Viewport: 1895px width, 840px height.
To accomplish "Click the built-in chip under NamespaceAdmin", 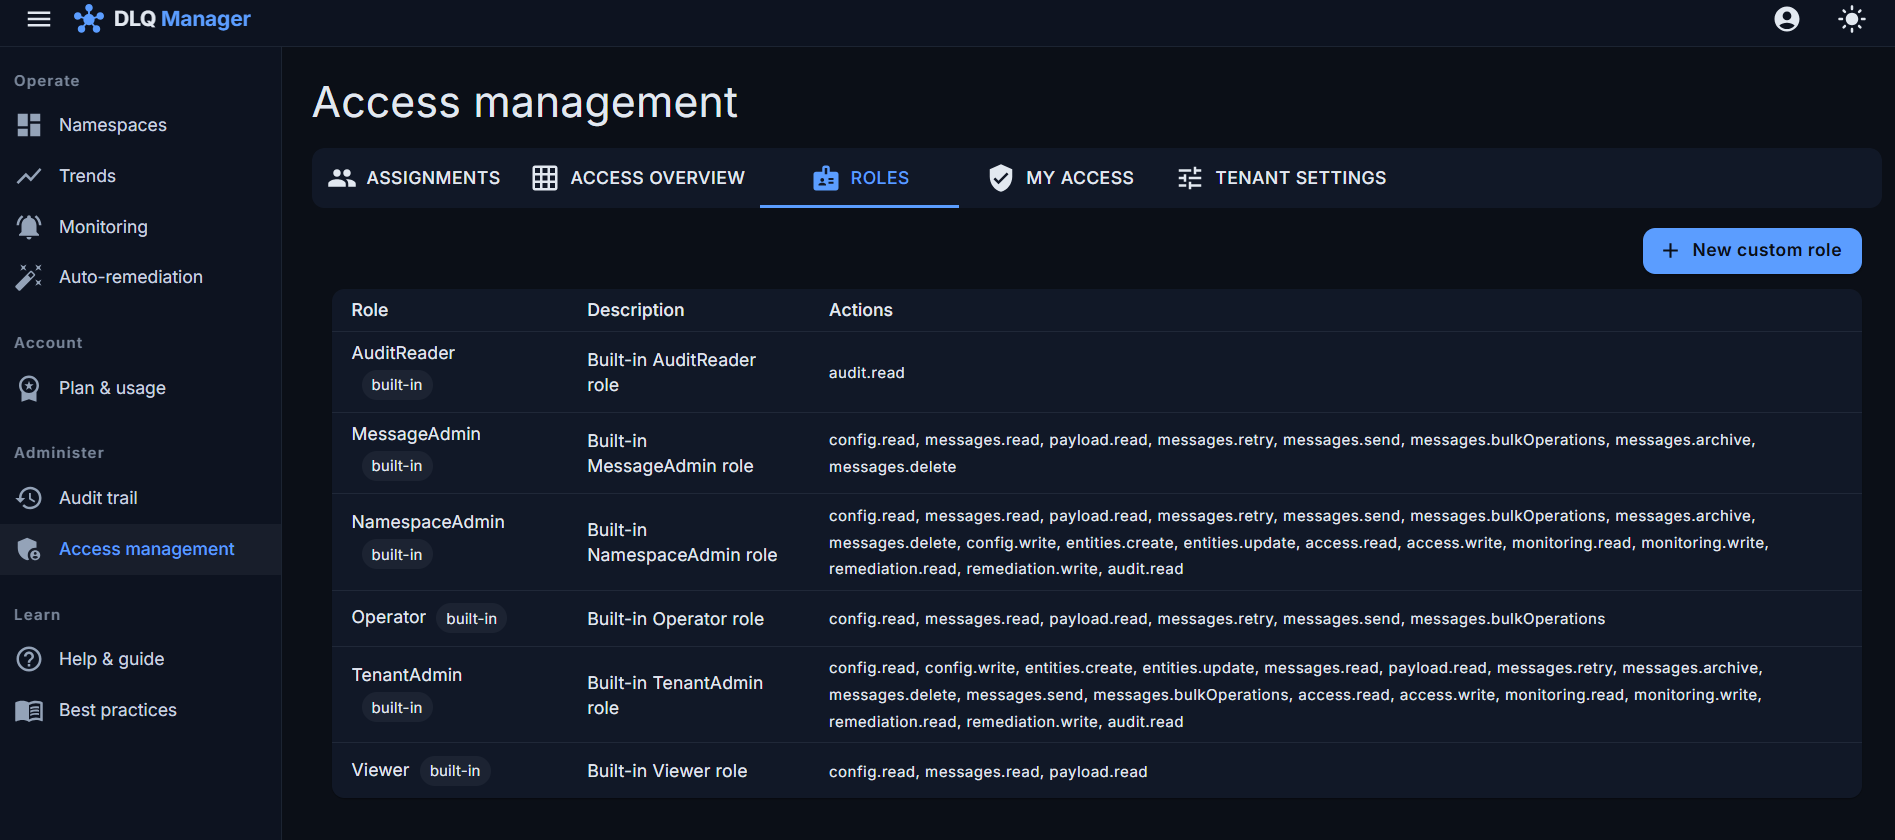I will (397, 555).
